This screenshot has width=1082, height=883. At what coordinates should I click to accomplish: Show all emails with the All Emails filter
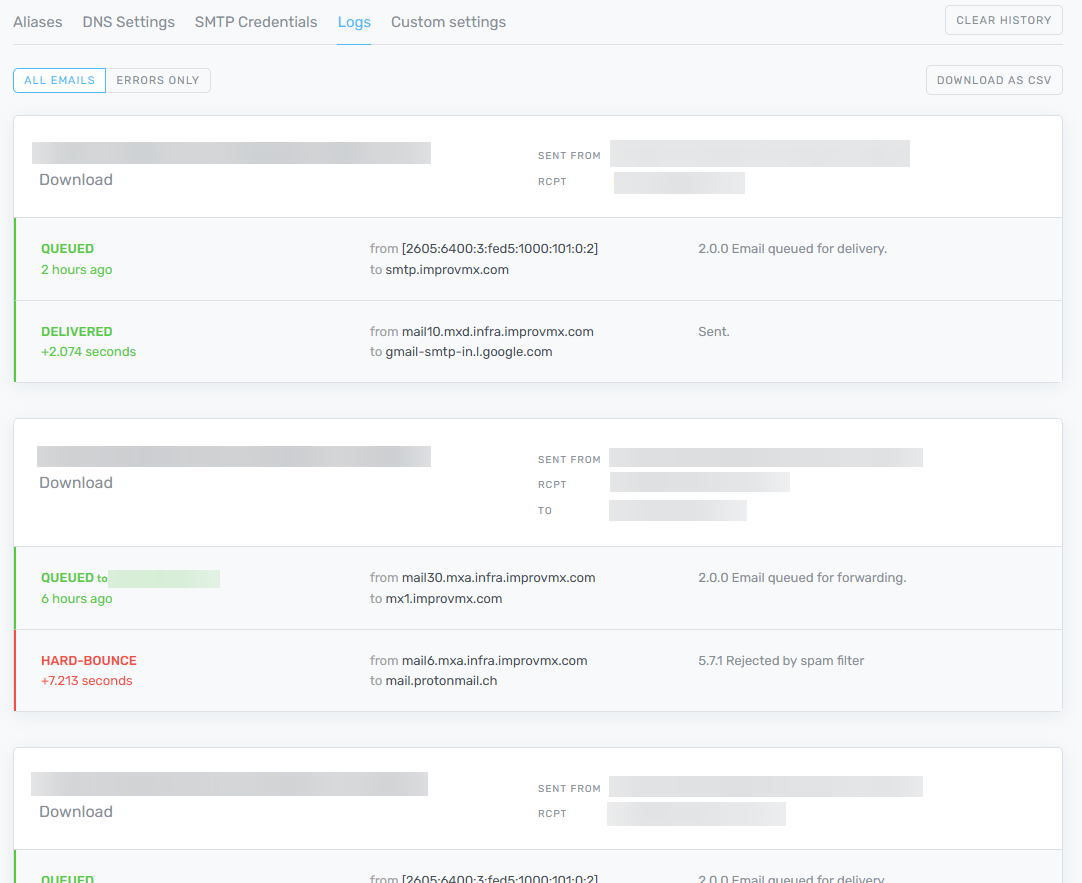click(x=59, y=80)
